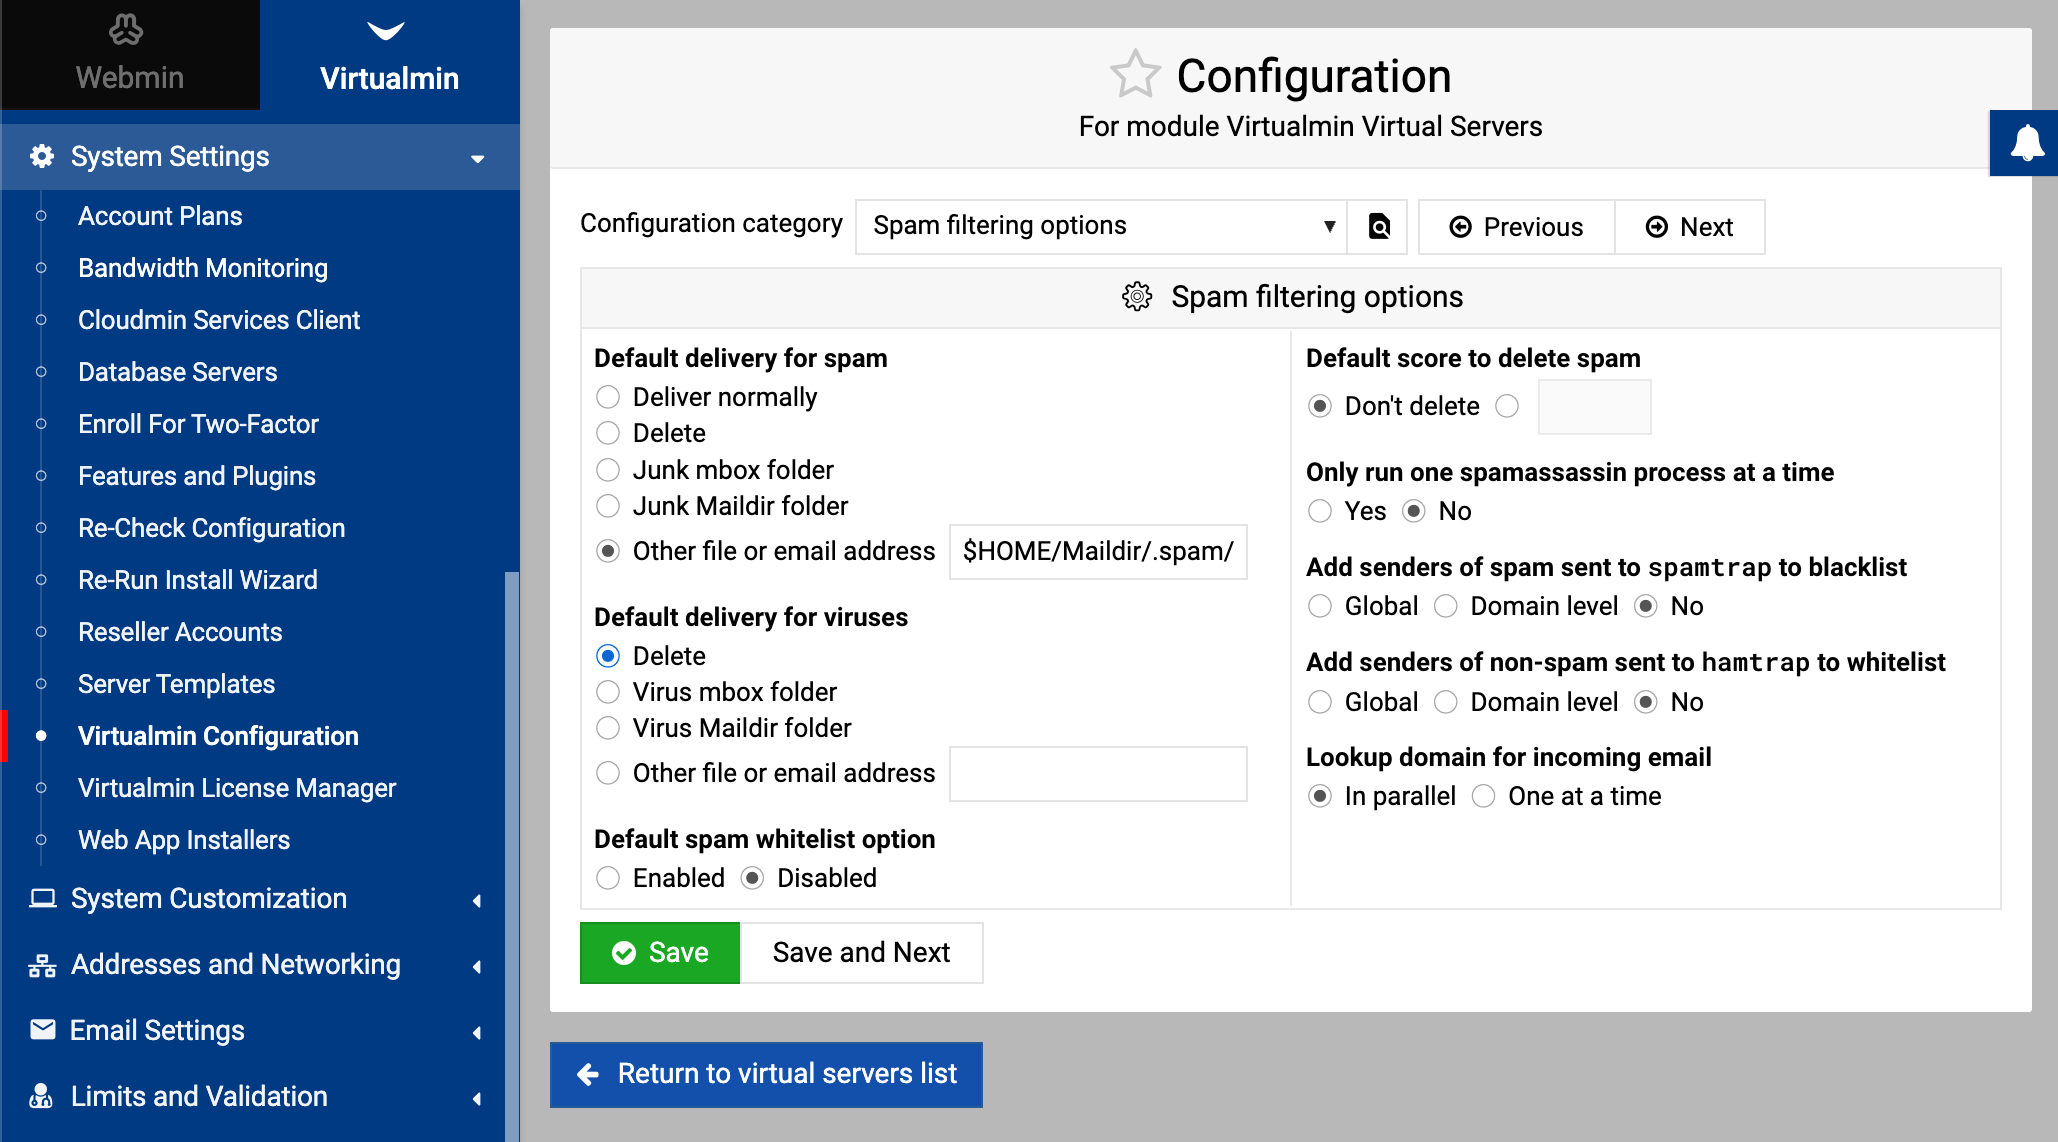Select Junk Maildir folder for spam delivery
The image size is (2058, 1142).
point(608,506)
